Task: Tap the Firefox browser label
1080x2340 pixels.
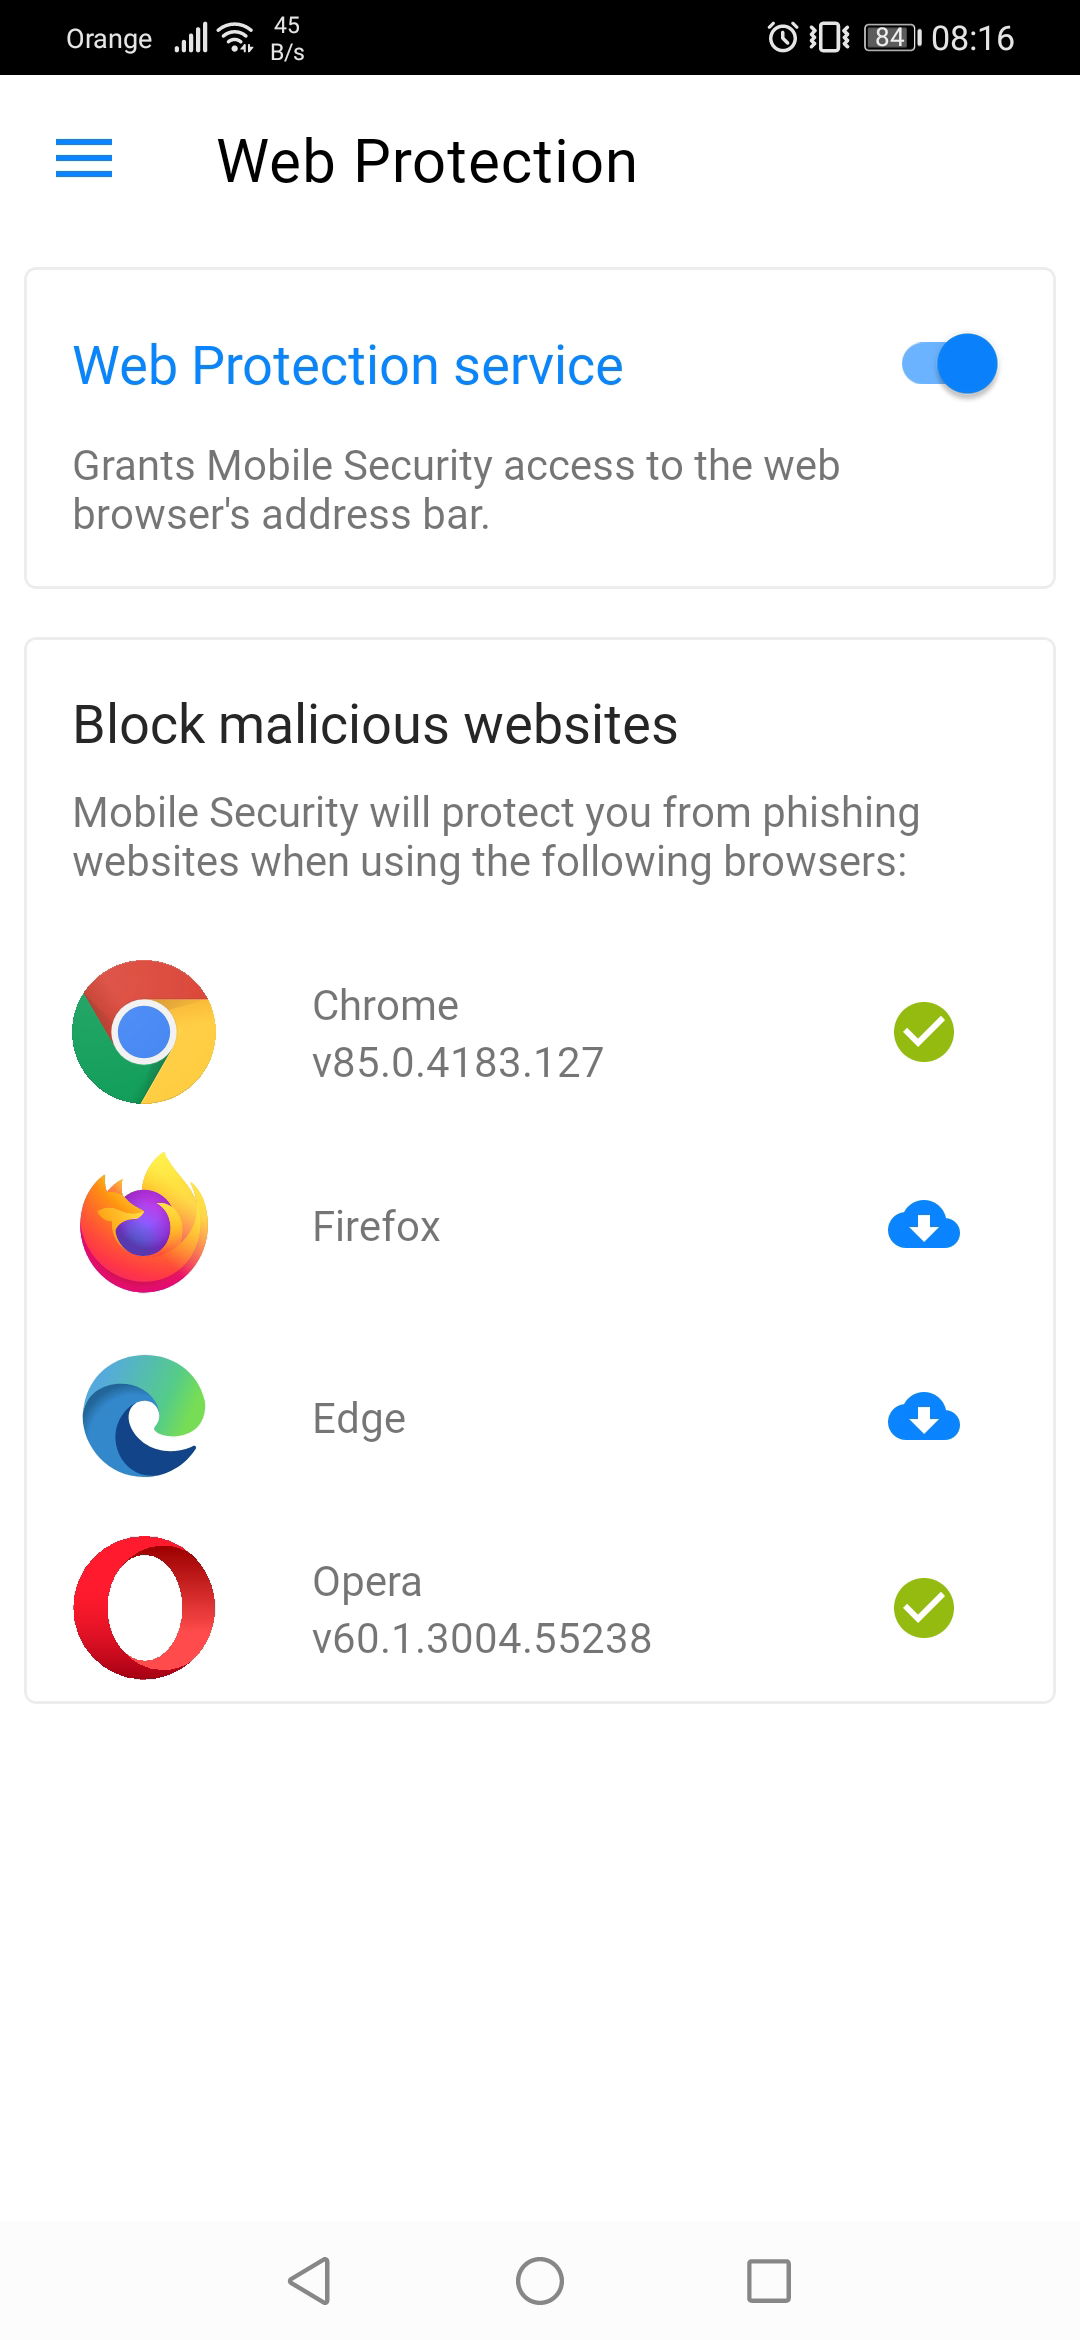Action: pyautogui.click(x=376, y=1226)
